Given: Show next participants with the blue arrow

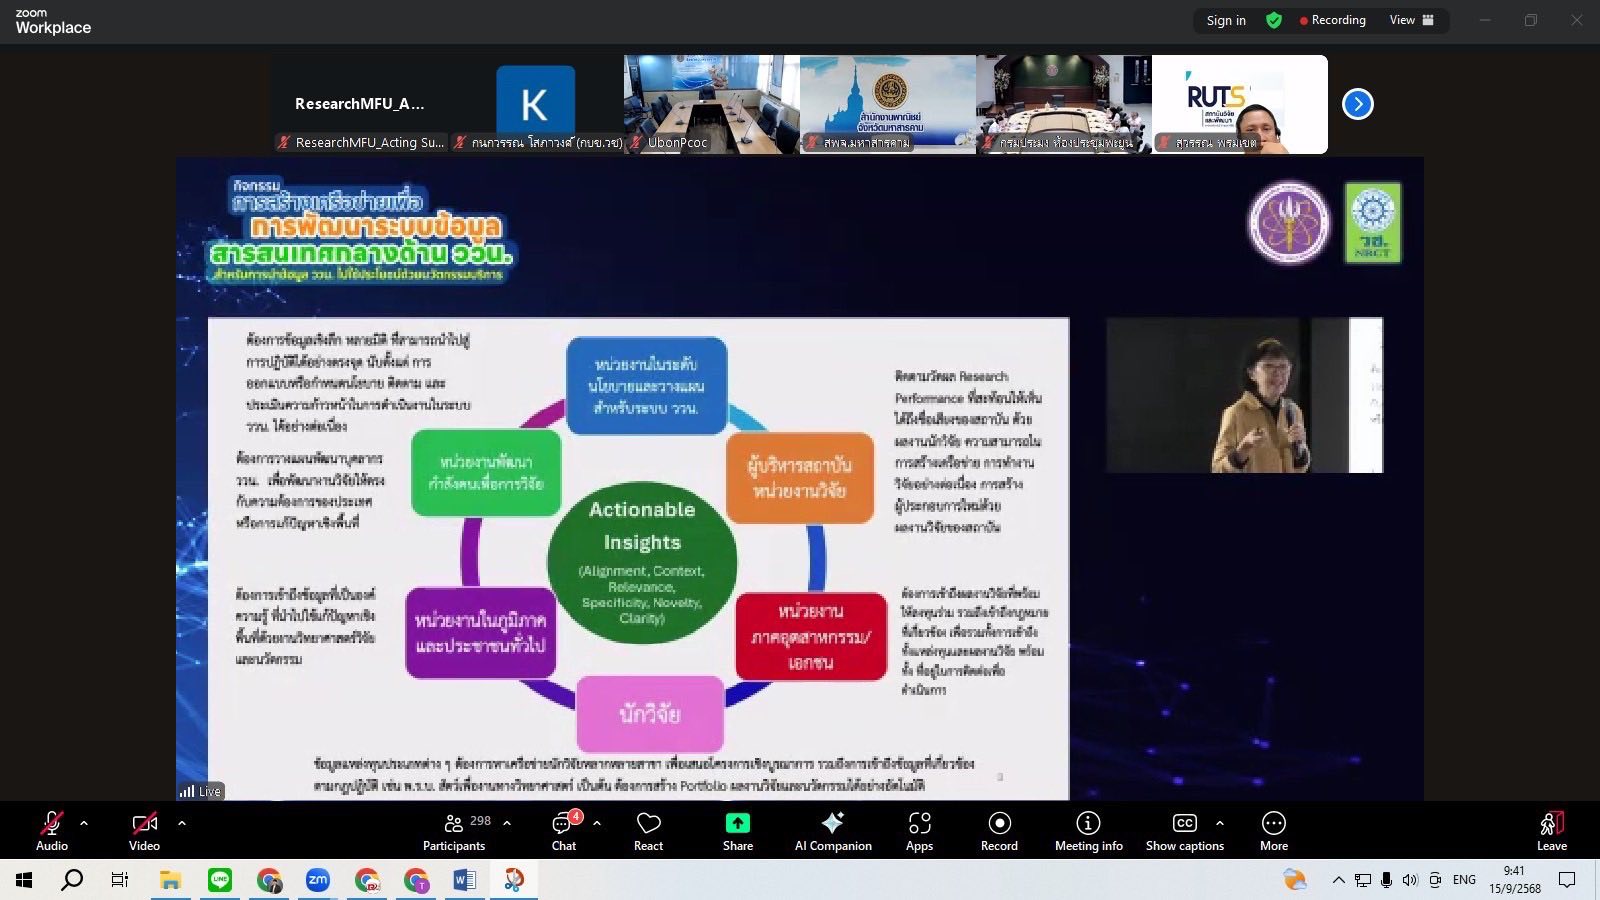Looking at the screenshot, I should click(x=1357, y=104).
